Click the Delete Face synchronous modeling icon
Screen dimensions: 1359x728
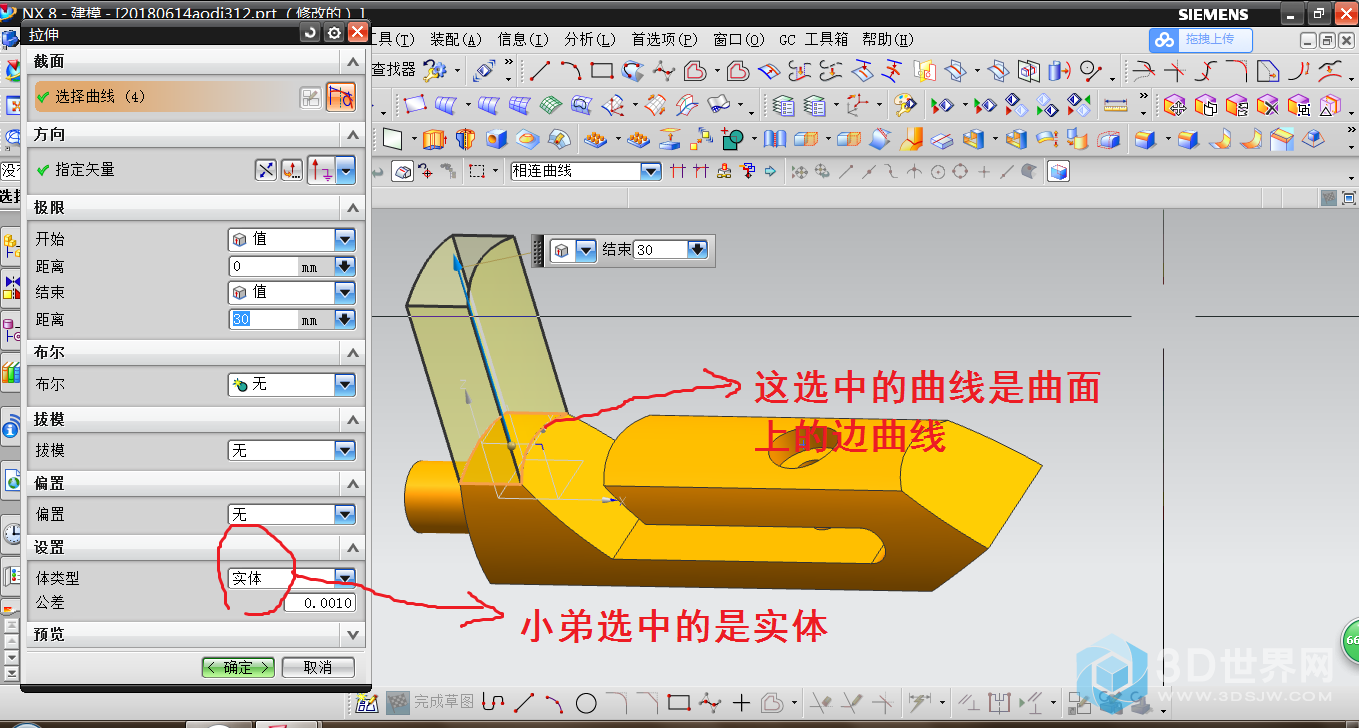click(x=1268, y=106)
